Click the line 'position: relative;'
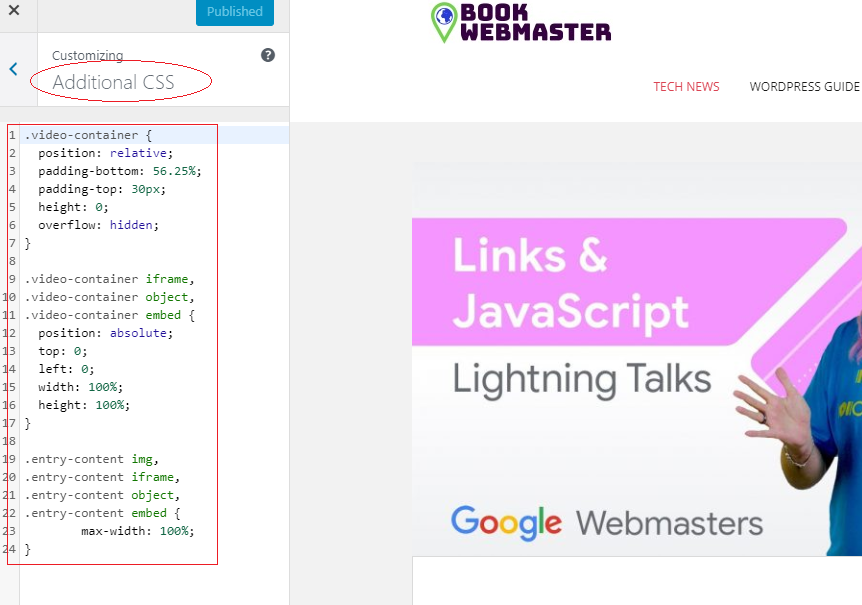The height and width of the screenshot is (605, 862). tap(106, 153)
